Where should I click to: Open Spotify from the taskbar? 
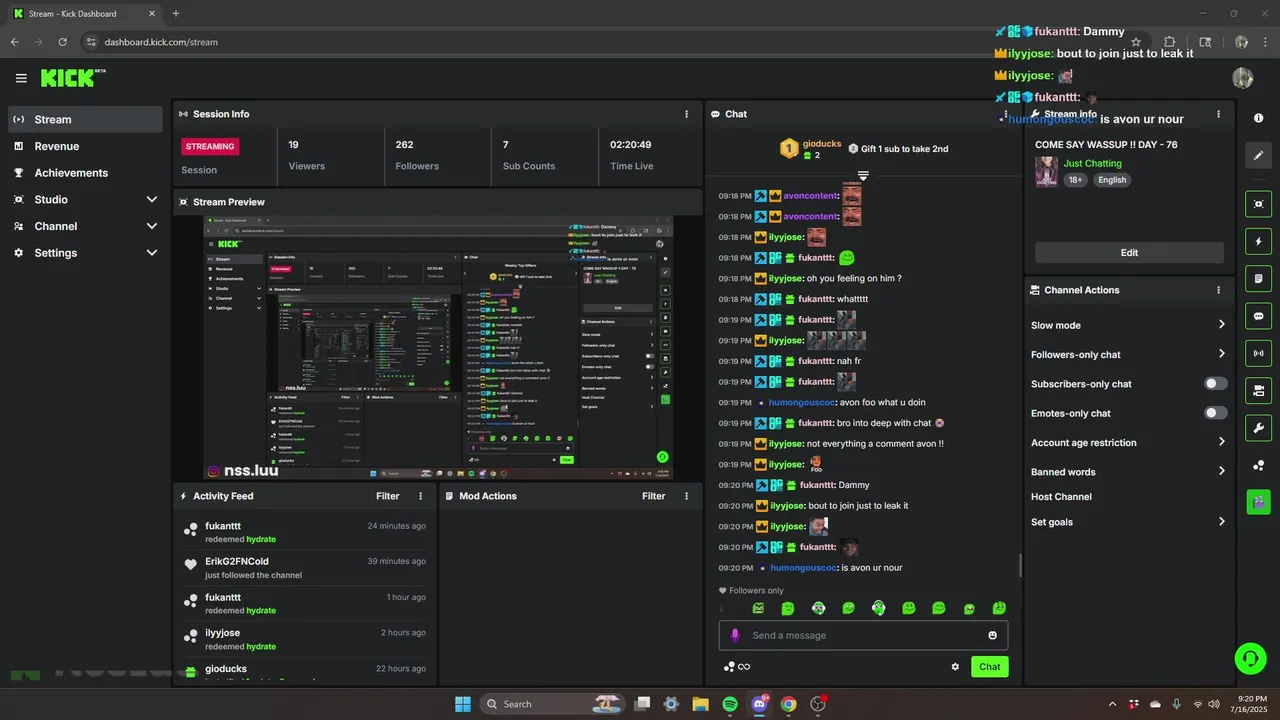point(730,704)
